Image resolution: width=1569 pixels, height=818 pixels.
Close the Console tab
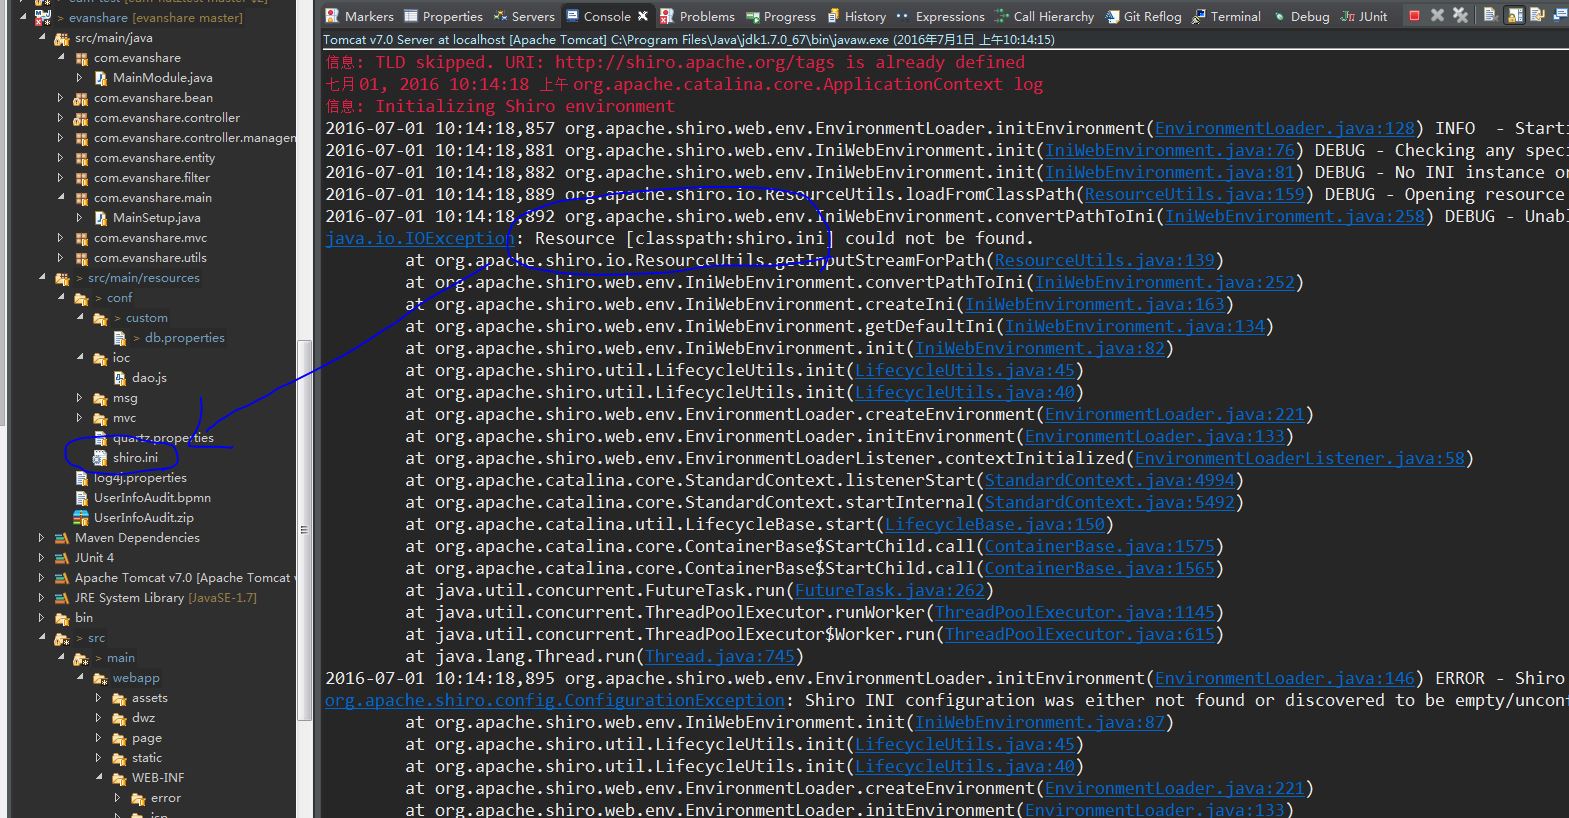[x=642, y=16]
